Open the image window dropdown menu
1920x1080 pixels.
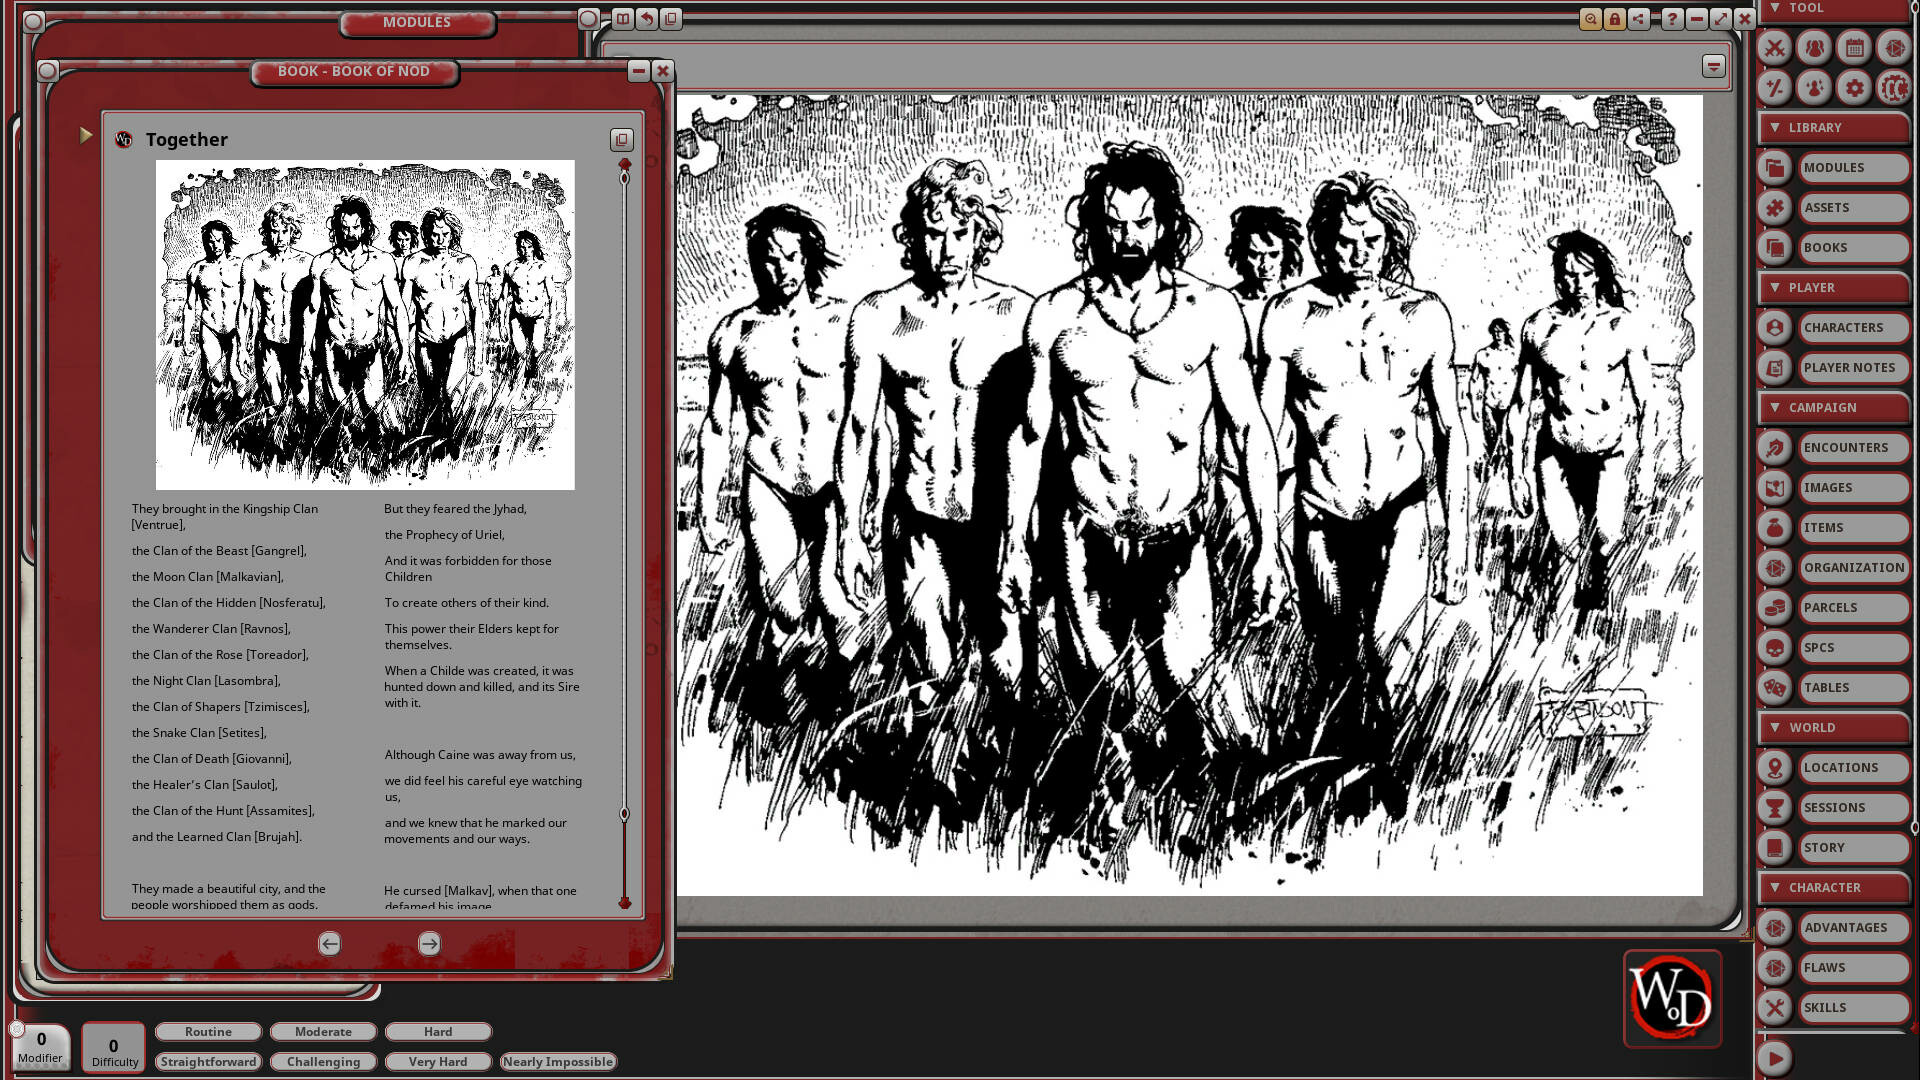coord(1713,67)
